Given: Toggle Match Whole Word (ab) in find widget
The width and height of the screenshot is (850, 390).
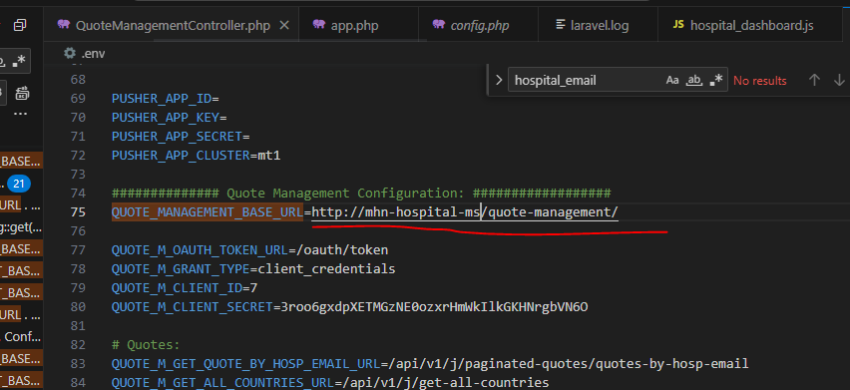Looking at the screenshot, I should coord(694,80).
